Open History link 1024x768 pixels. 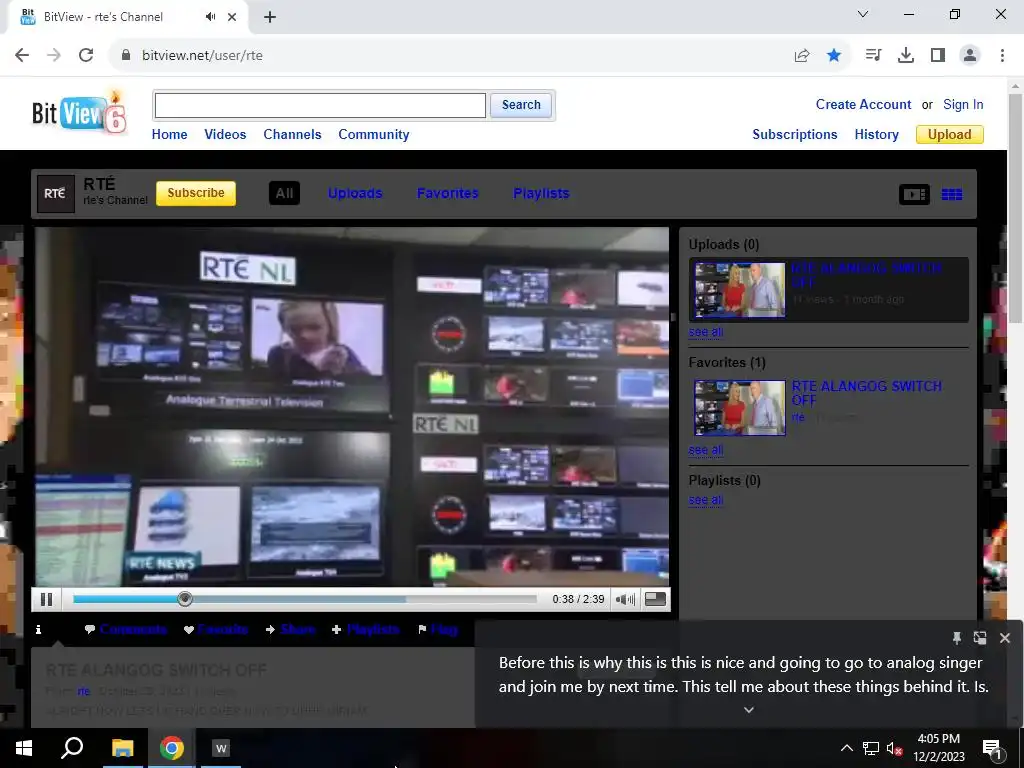[876, 135]
